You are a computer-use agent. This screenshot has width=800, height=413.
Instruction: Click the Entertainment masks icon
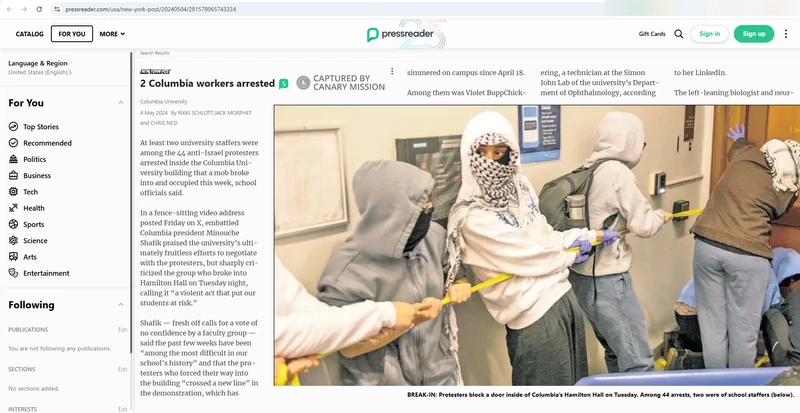[13, 273]
